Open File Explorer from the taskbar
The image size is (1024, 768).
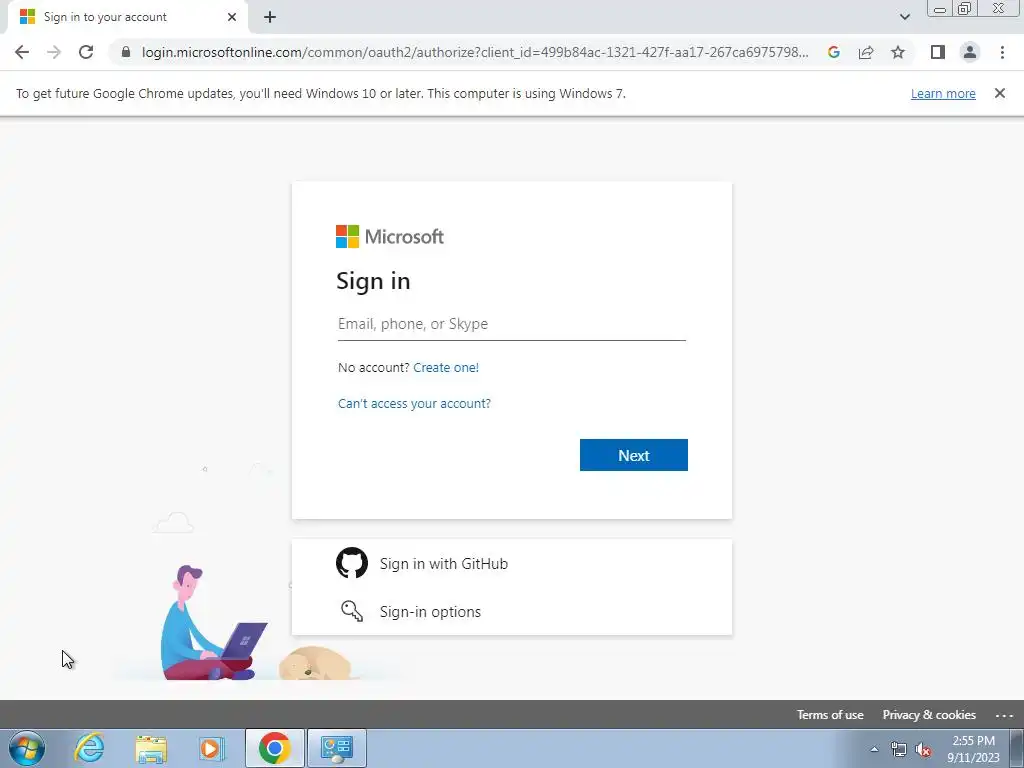(x=151, y=748)
